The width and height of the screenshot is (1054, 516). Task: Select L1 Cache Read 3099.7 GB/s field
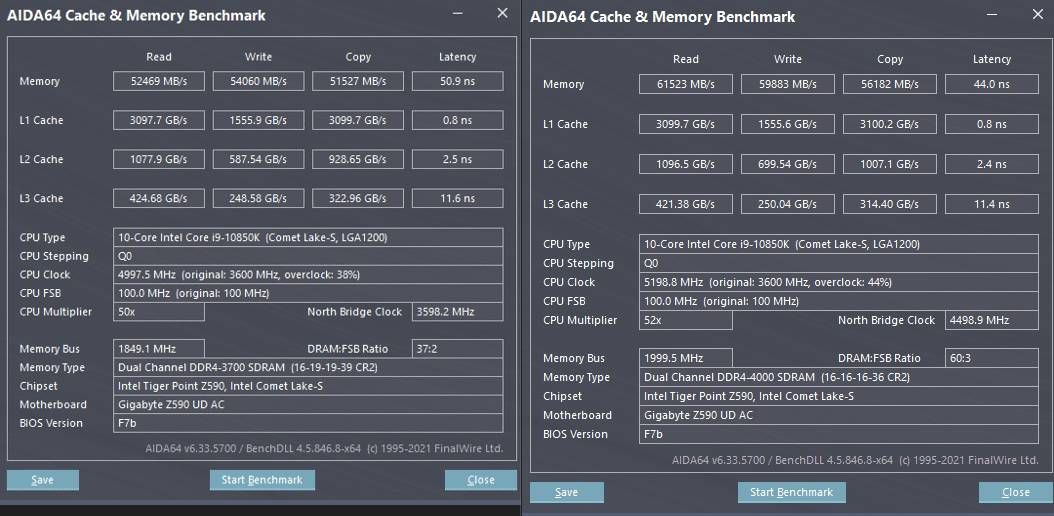click(x=686, y=124)
